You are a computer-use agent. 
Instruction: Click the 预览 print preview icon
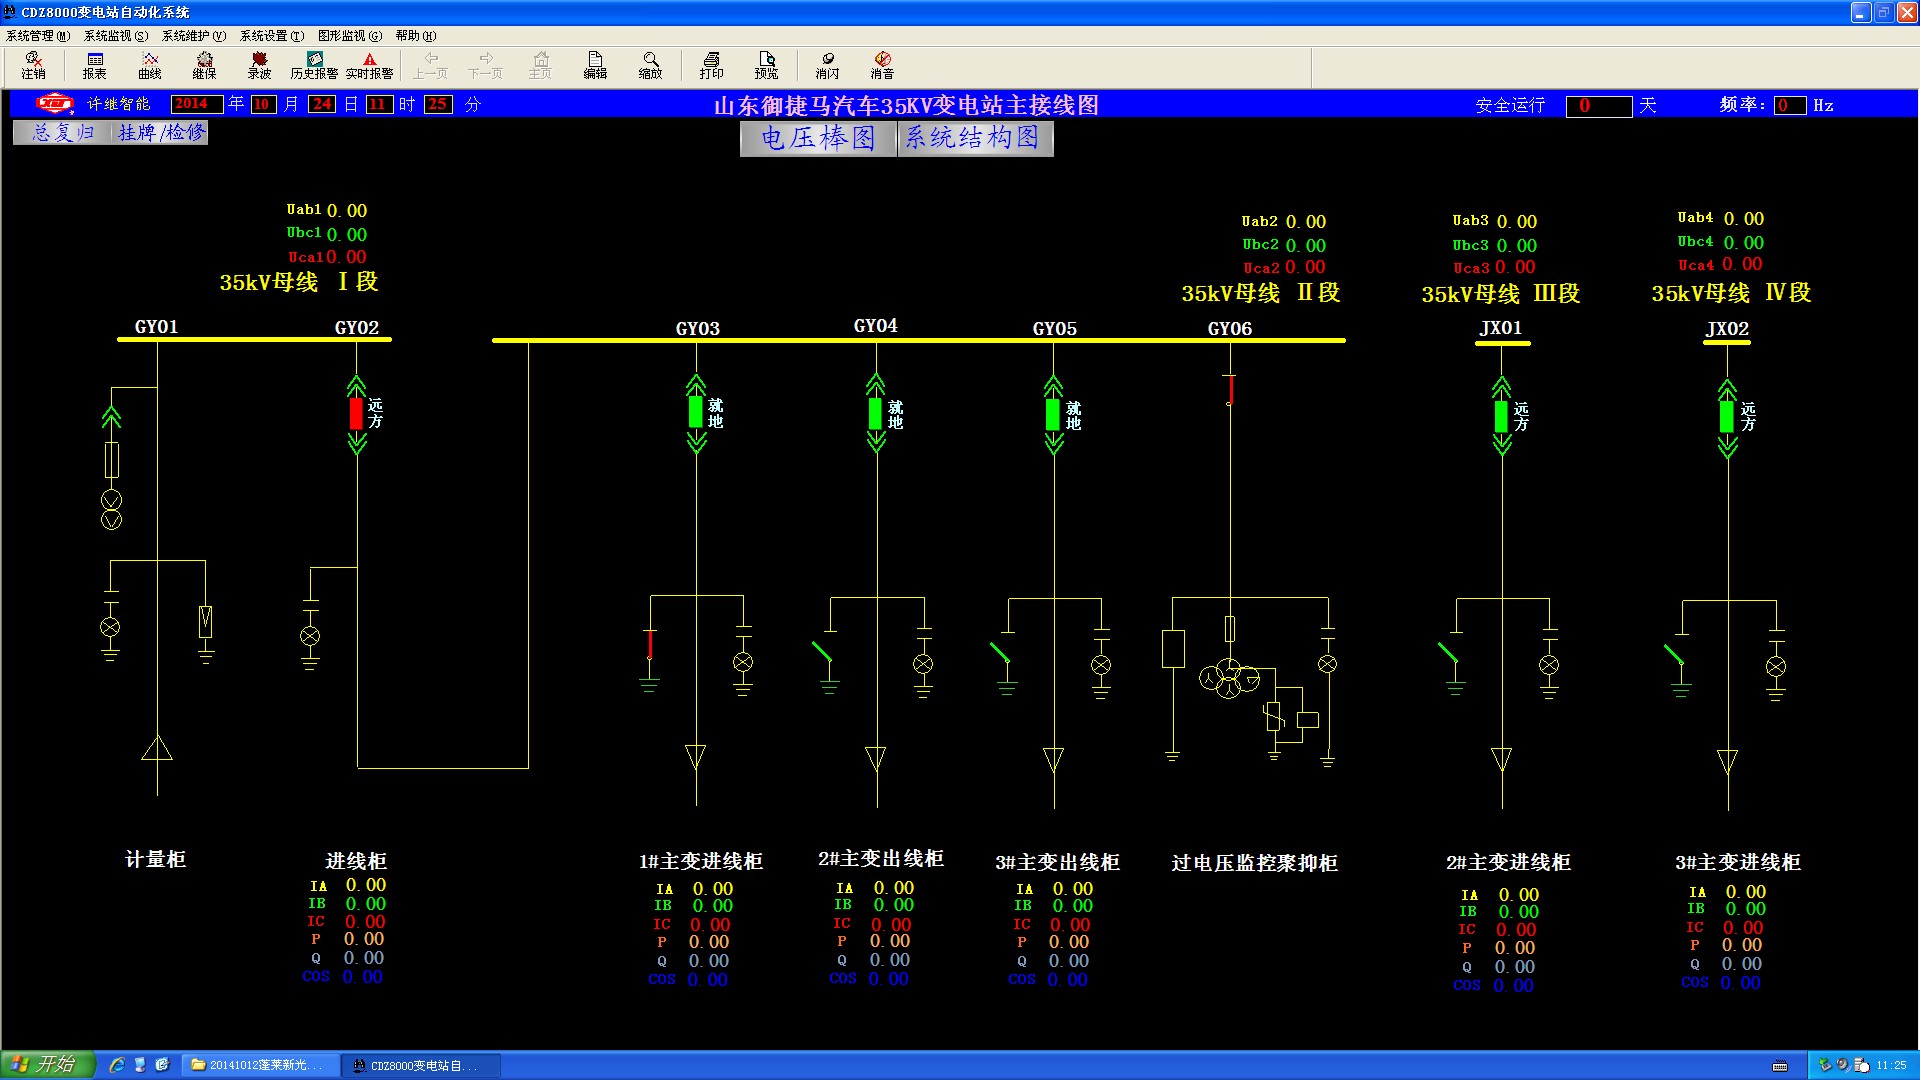coord(766,65)
